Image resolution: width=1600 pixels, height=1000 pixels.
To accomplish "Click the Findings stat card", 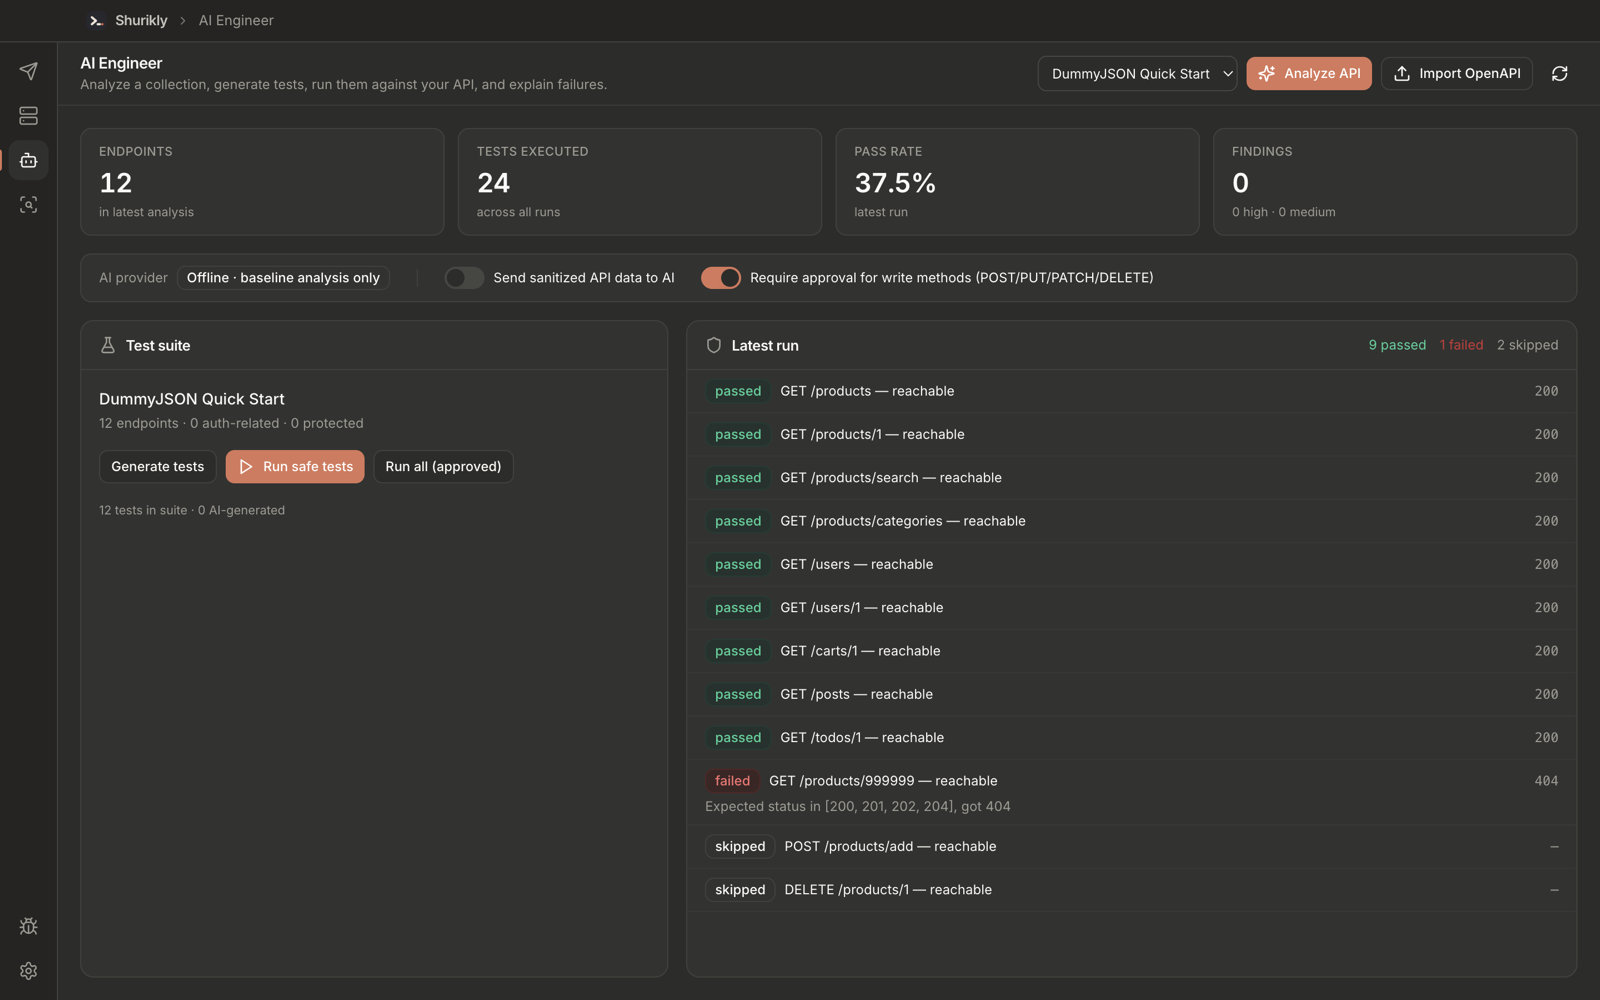I will tap(1395, 182).
